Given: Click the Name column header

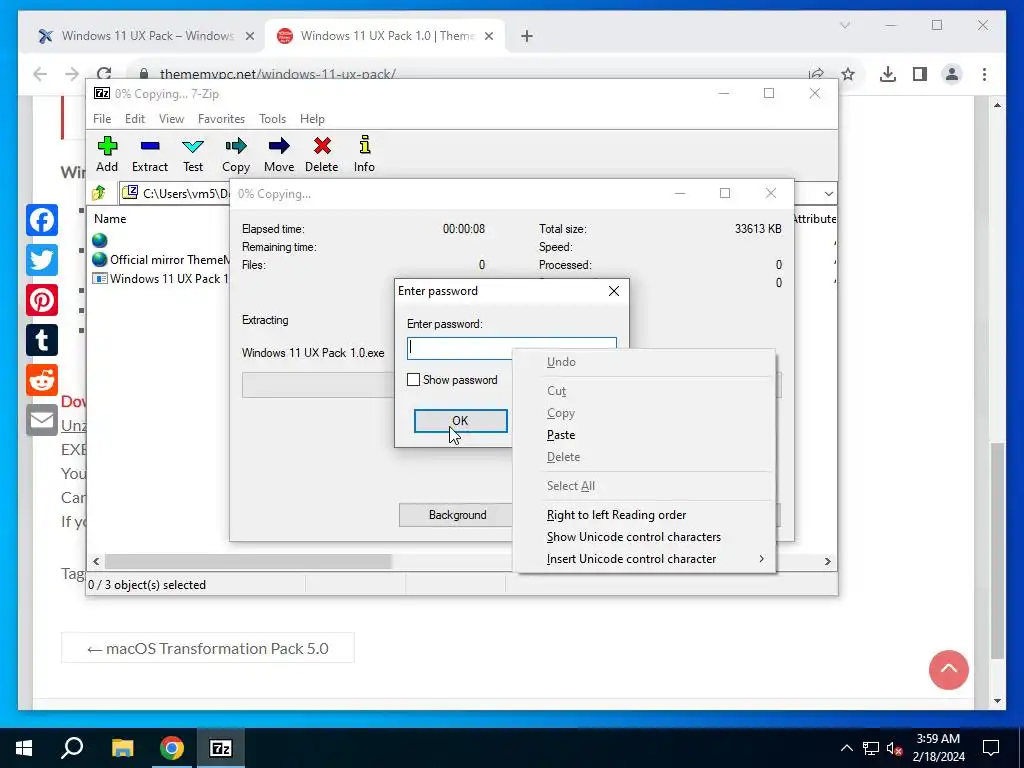Looking at the screenshot, I should pos(110,219).
